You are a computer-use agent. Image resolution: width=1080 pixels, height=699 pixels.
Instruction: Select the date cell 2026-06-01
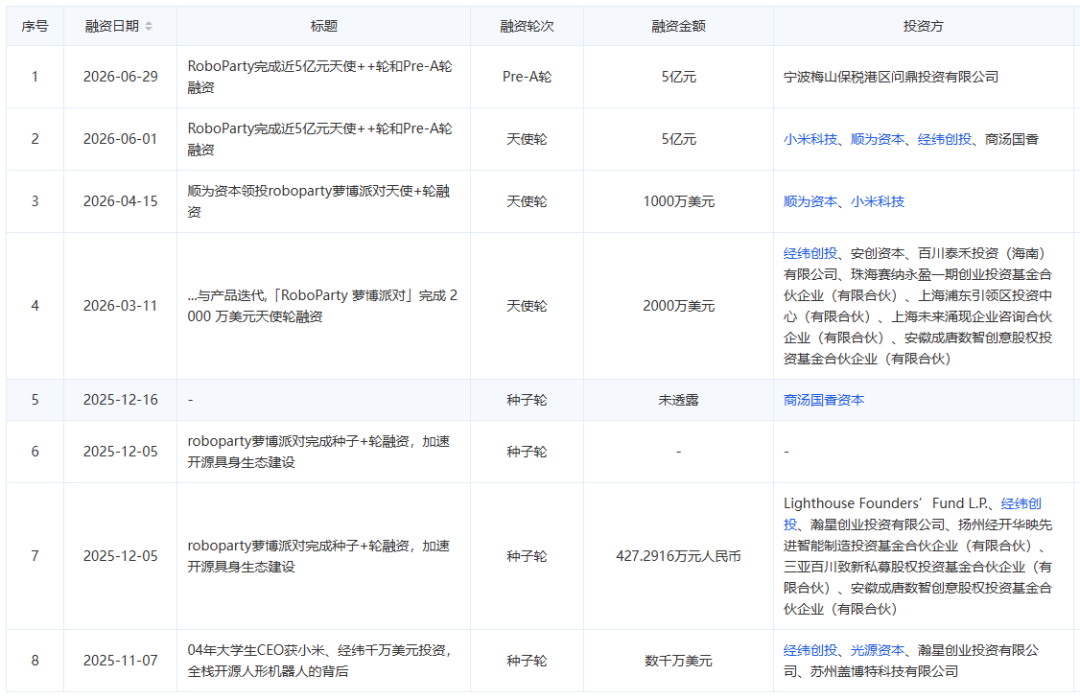point(121,139)
